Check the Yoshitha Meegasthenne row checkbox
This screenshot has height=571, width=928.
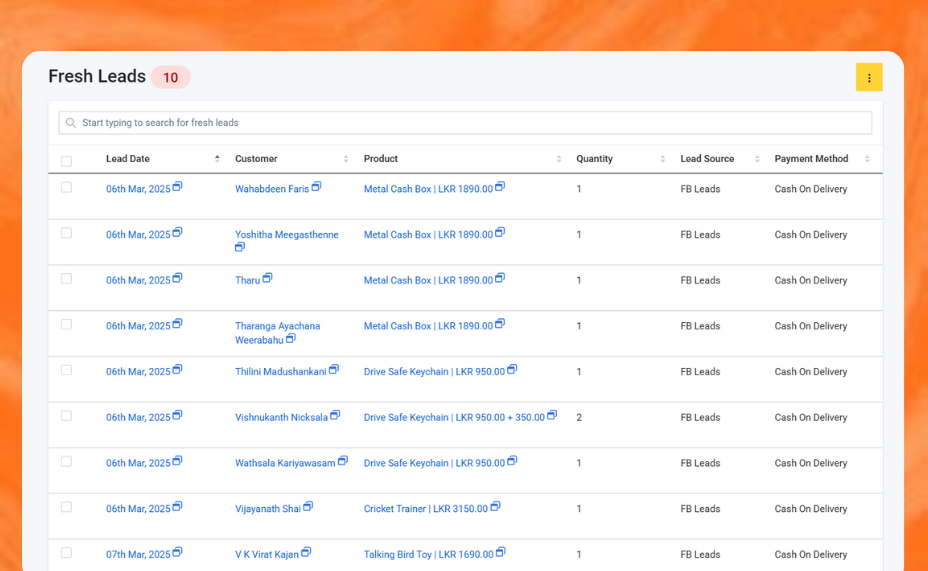tap(66, 233)
